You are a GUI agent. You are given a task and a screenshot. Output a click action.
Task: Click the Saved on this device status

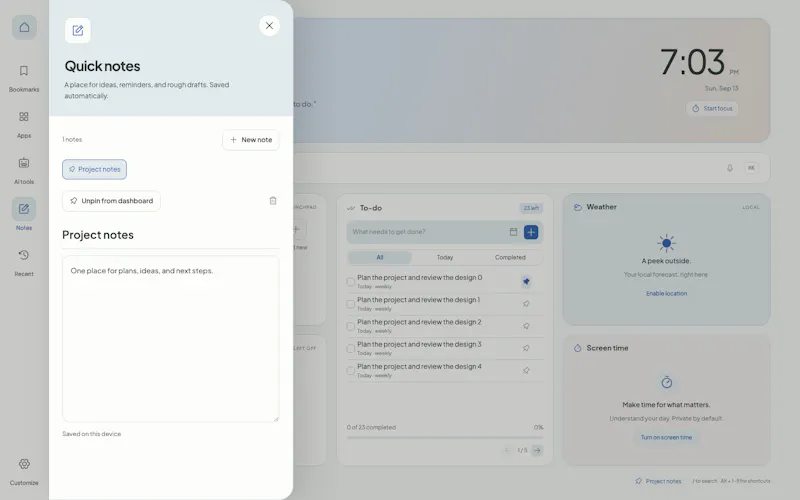click(x=92, y=434)
